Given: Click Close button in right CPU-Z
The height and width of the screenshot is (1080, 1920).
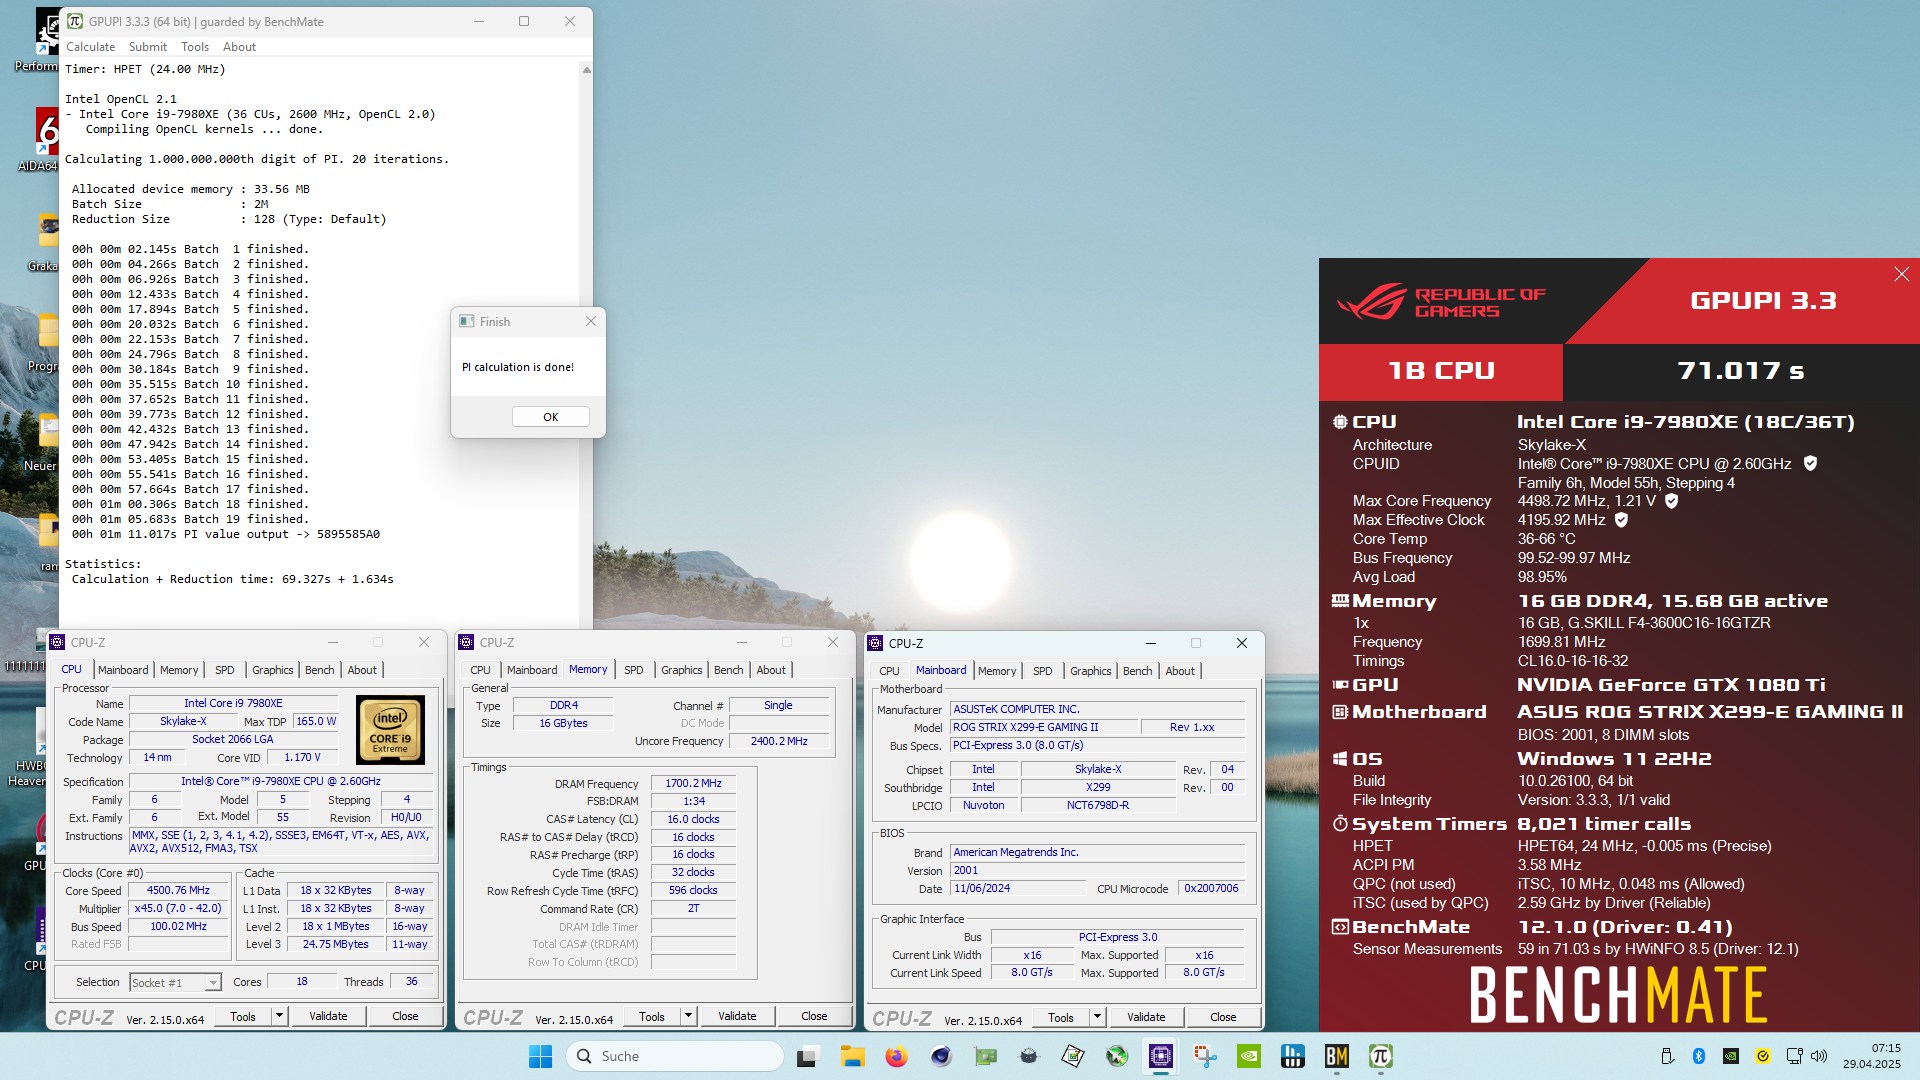Looking at the screenshot, I should pos(1223,1017).
